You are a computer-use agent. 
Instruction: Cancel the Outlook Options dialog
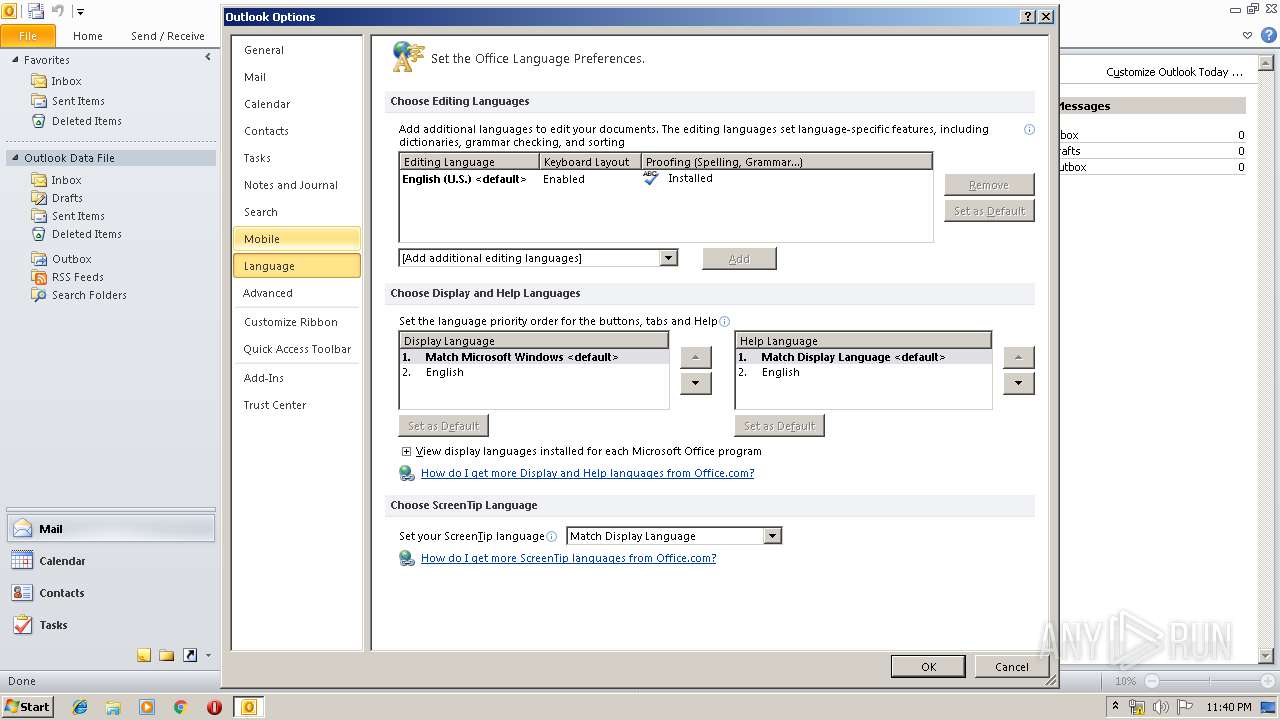pos(1011,667)
